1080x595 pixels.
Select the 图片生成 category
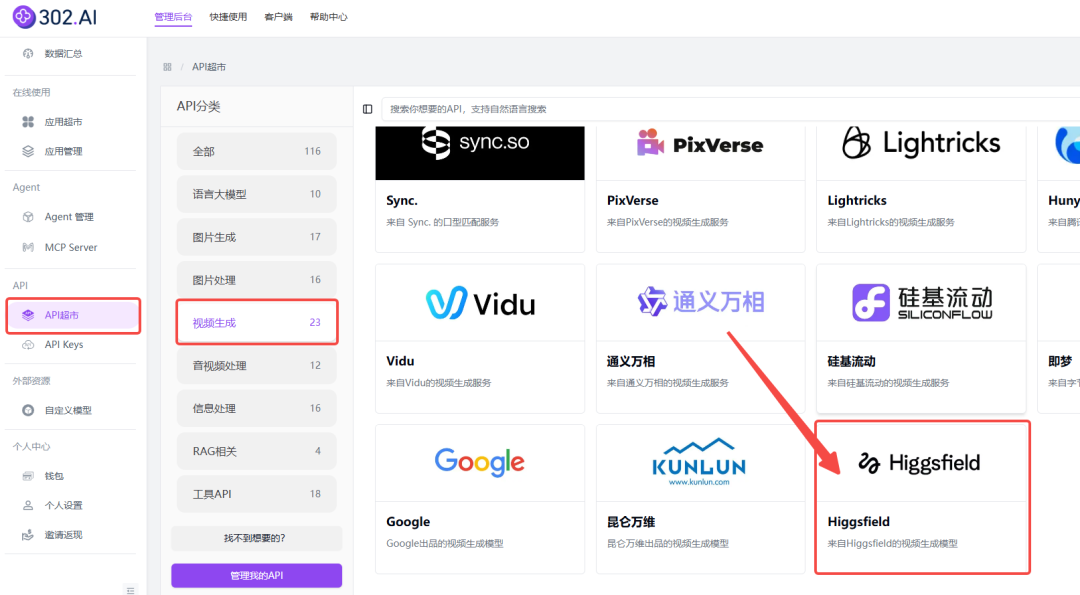pyautogui.click(x=256, y=237)
